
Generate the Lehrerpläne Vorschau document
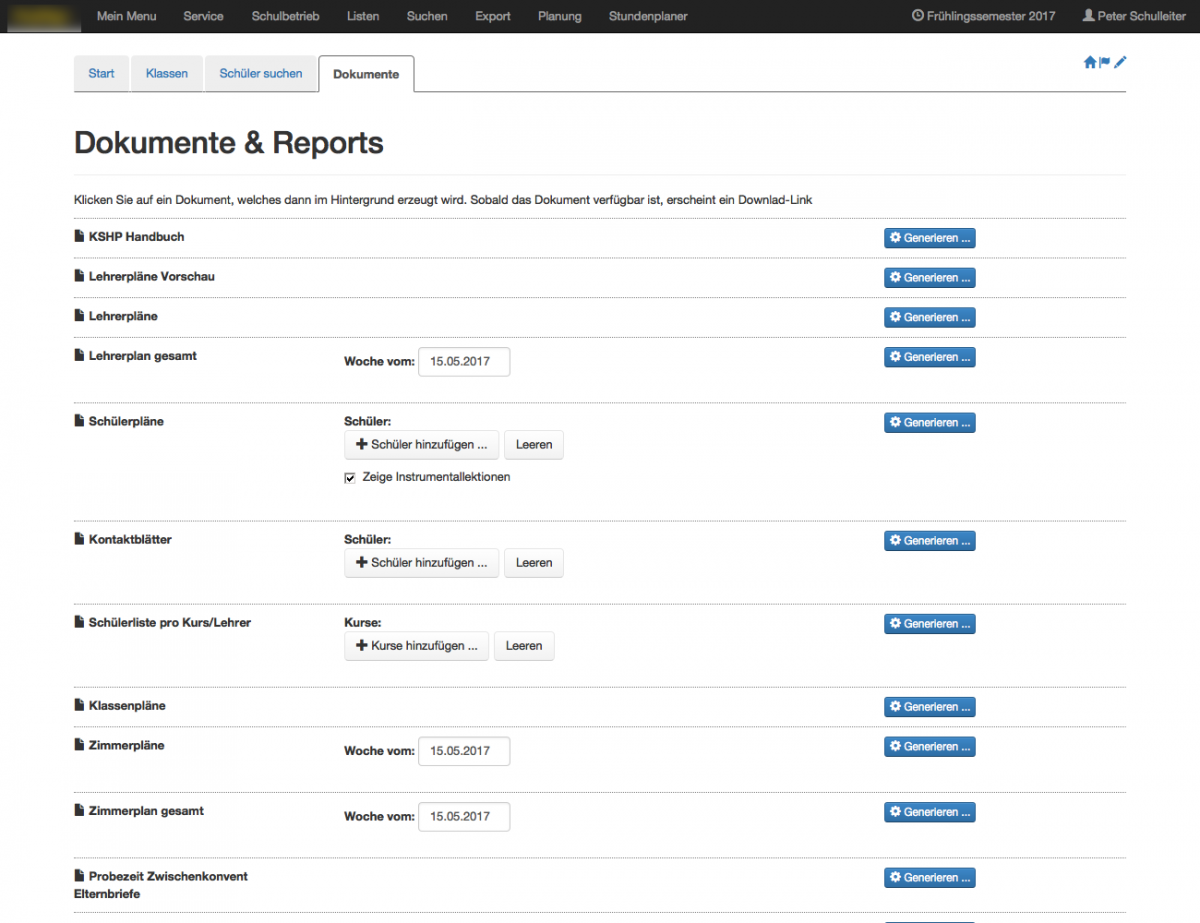point(929,278)
